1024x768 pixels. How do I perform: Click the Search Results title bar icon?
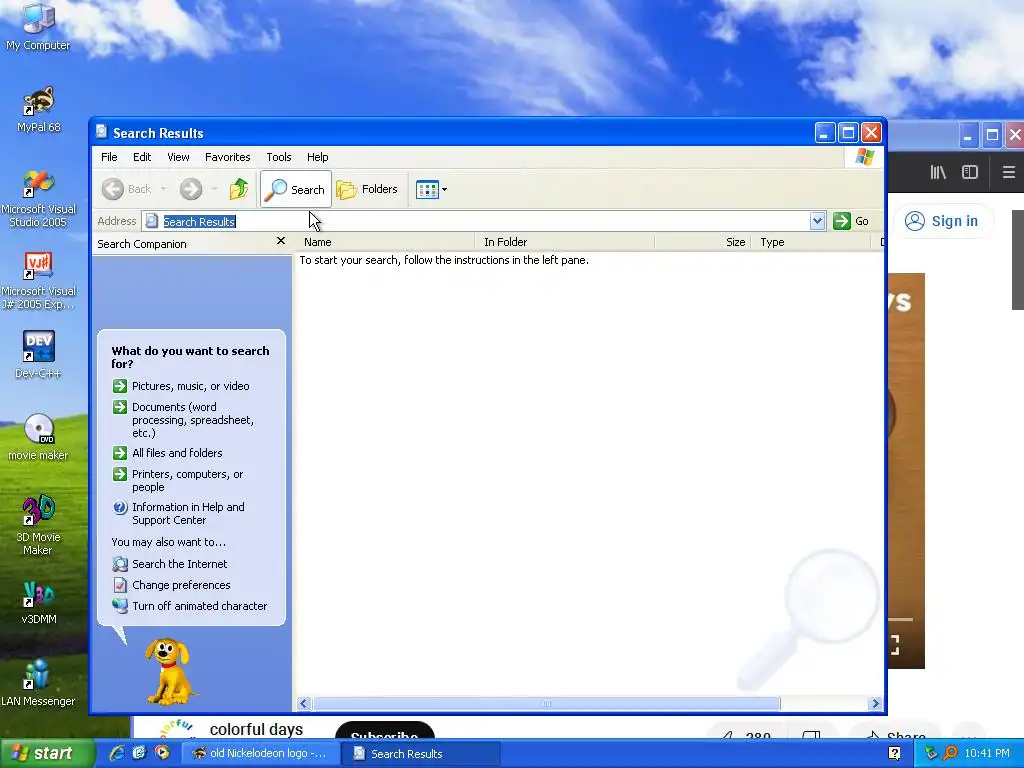point(102,133)
